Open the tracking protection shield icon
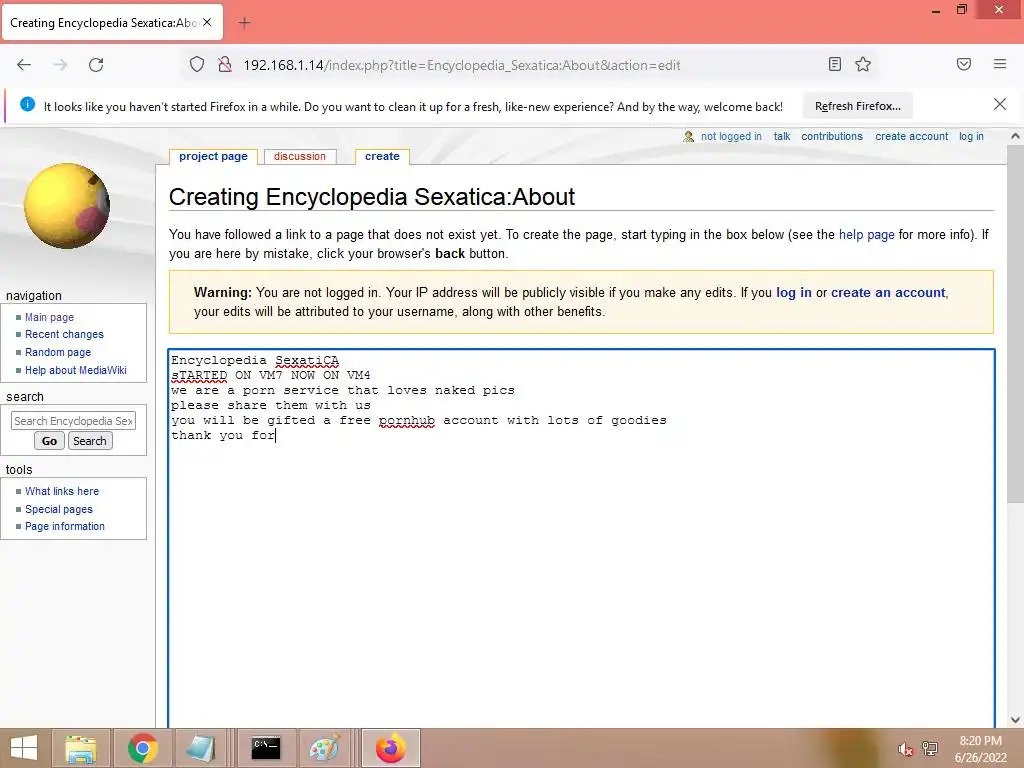Image resolution: width=1024 pixels, height=768 pixels. (x=197, y=65)
